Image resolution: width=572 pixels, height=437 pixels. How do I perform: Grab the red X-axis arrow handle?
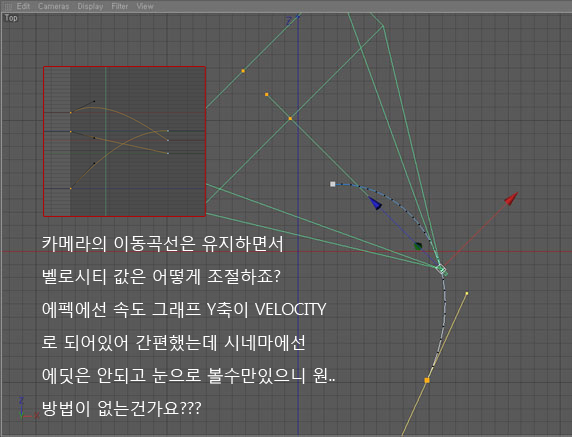coord(511,199)
